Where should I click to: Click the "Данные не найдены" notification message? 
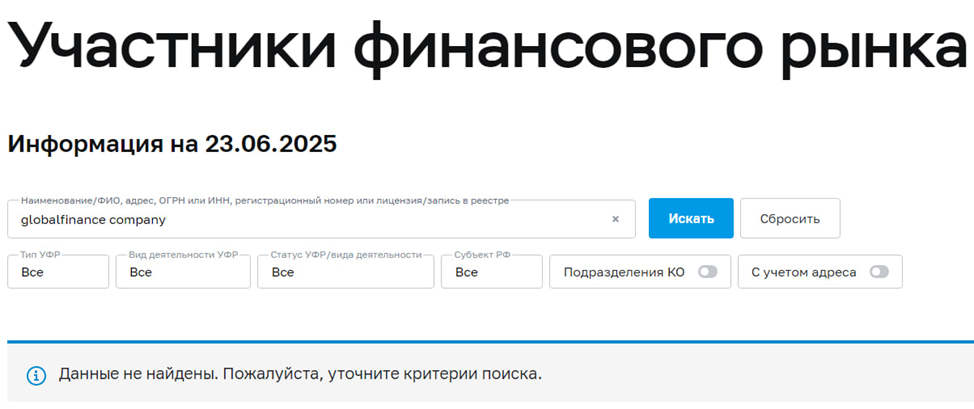[300, 375]
